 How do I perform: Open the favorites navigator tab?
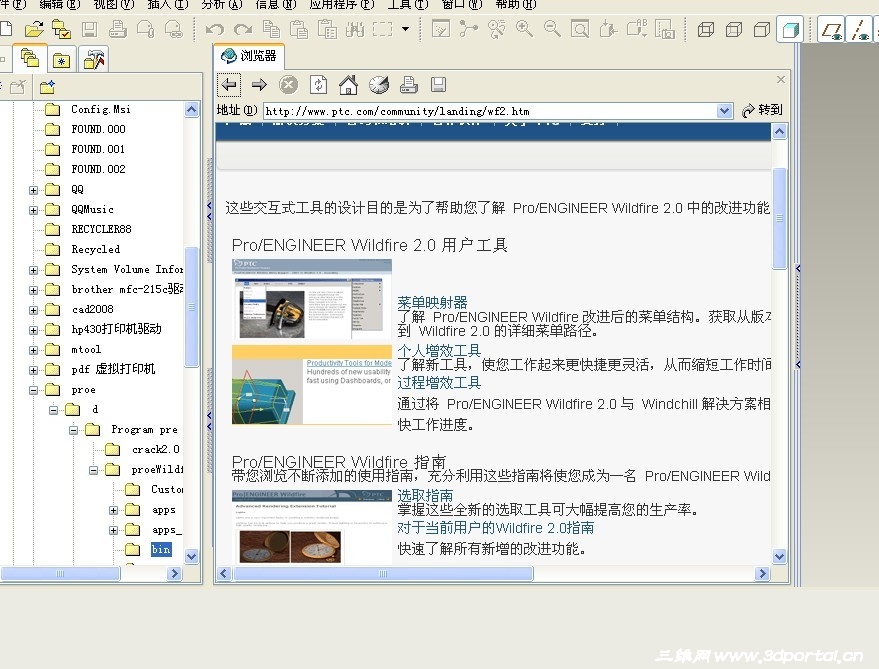tap(61, 59)
